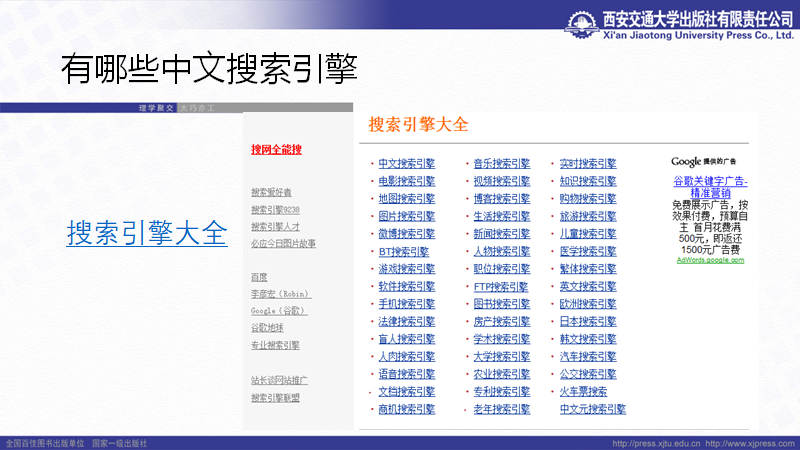Image resolution: width=800 pixels, height=450 pixels.
Task: Click 老年搜索引擎 link
Action: (502, 409)
